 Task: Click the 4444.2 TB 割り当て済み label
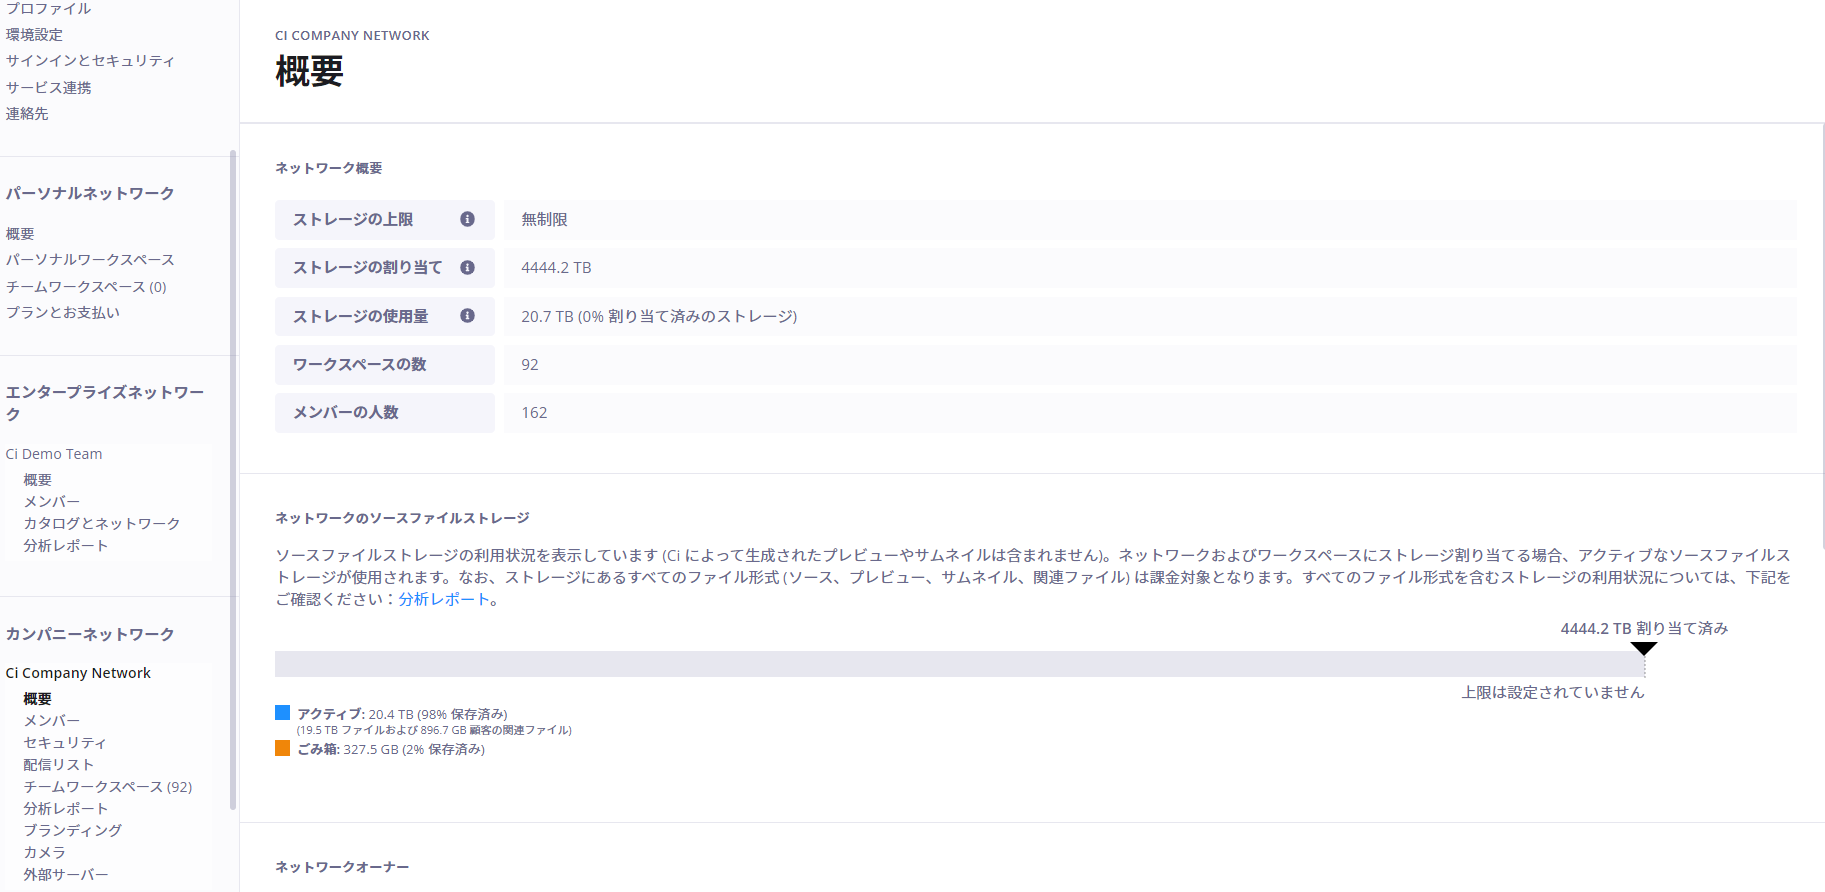1644,628
